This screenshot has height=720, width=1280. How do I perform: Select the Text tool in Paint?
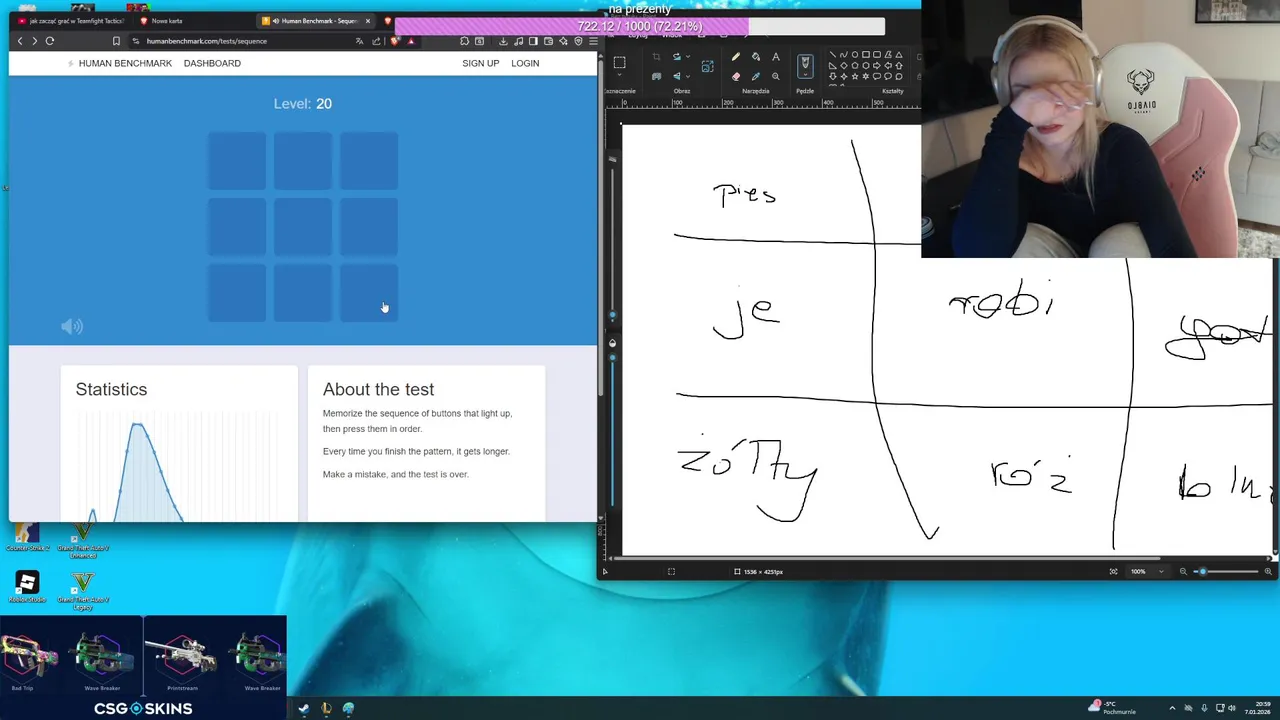[776, 57]
